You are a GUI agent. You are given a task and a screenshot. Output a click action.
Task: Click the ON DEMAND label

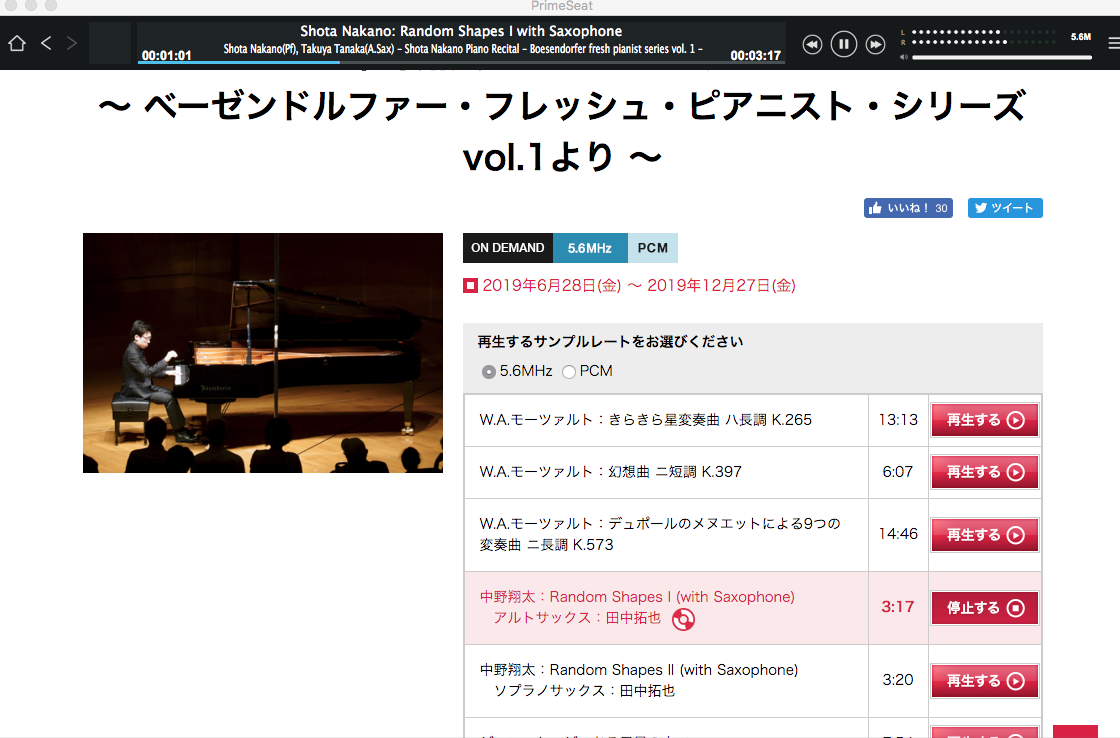508,248
